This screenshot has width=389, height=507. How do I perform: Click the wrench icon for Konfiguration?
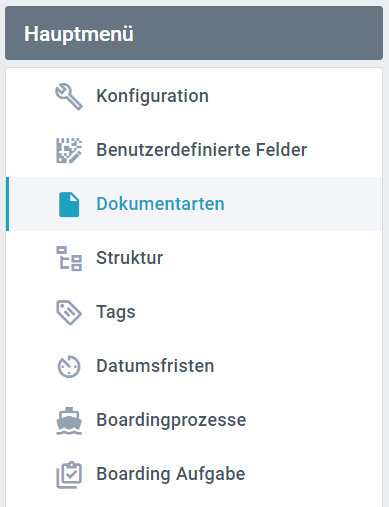click(69, 97)
